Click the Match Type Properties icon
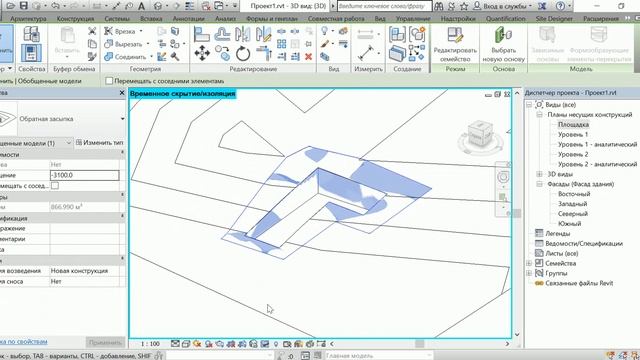Viewport: 640px width, 360px height. (x=92, y=57)
